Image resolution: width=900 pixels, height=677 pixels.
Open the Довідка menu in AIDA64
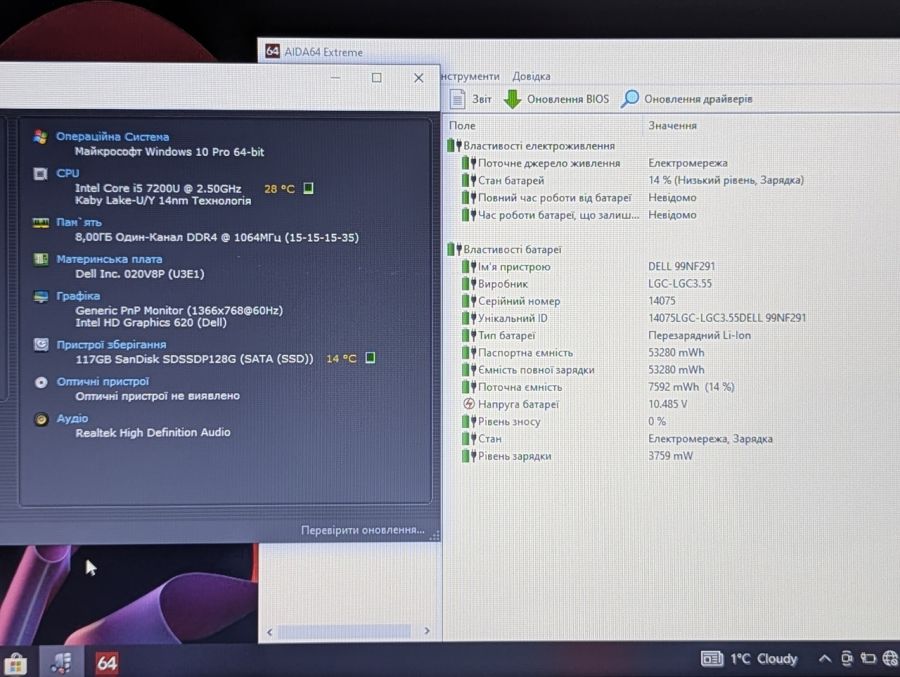point(531,76)
